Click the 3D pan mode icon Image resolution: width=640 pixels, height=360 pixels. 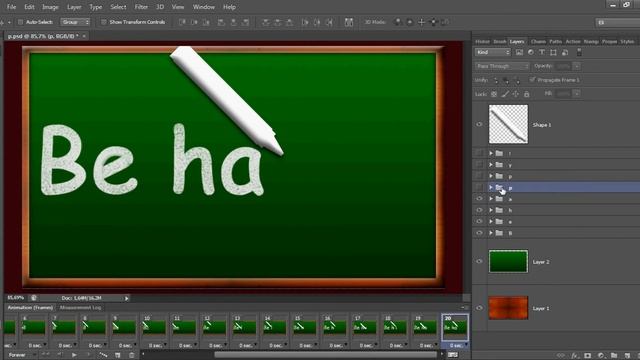click(x=421, y=22)
